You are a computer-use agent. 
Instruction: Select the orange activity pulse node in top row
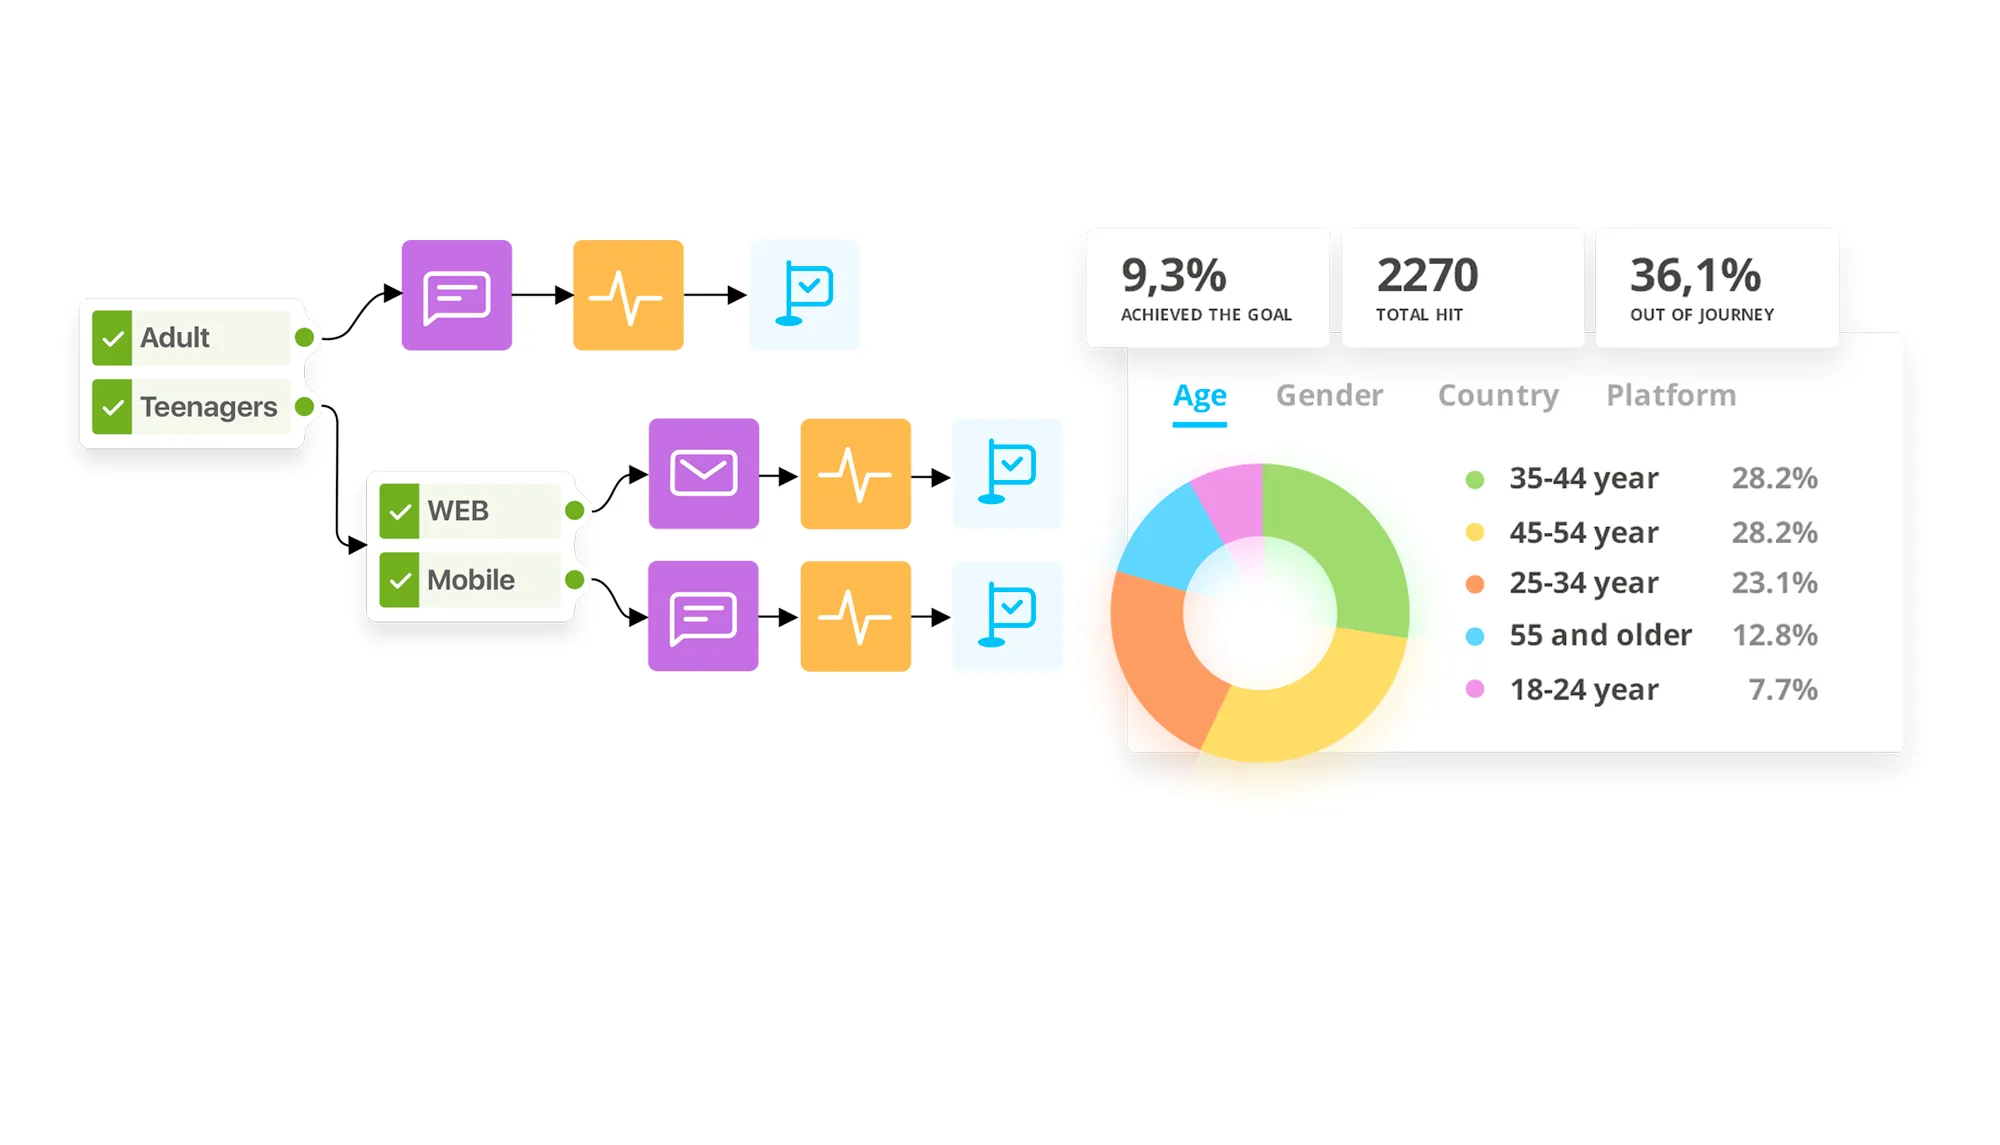pos(628,295)
